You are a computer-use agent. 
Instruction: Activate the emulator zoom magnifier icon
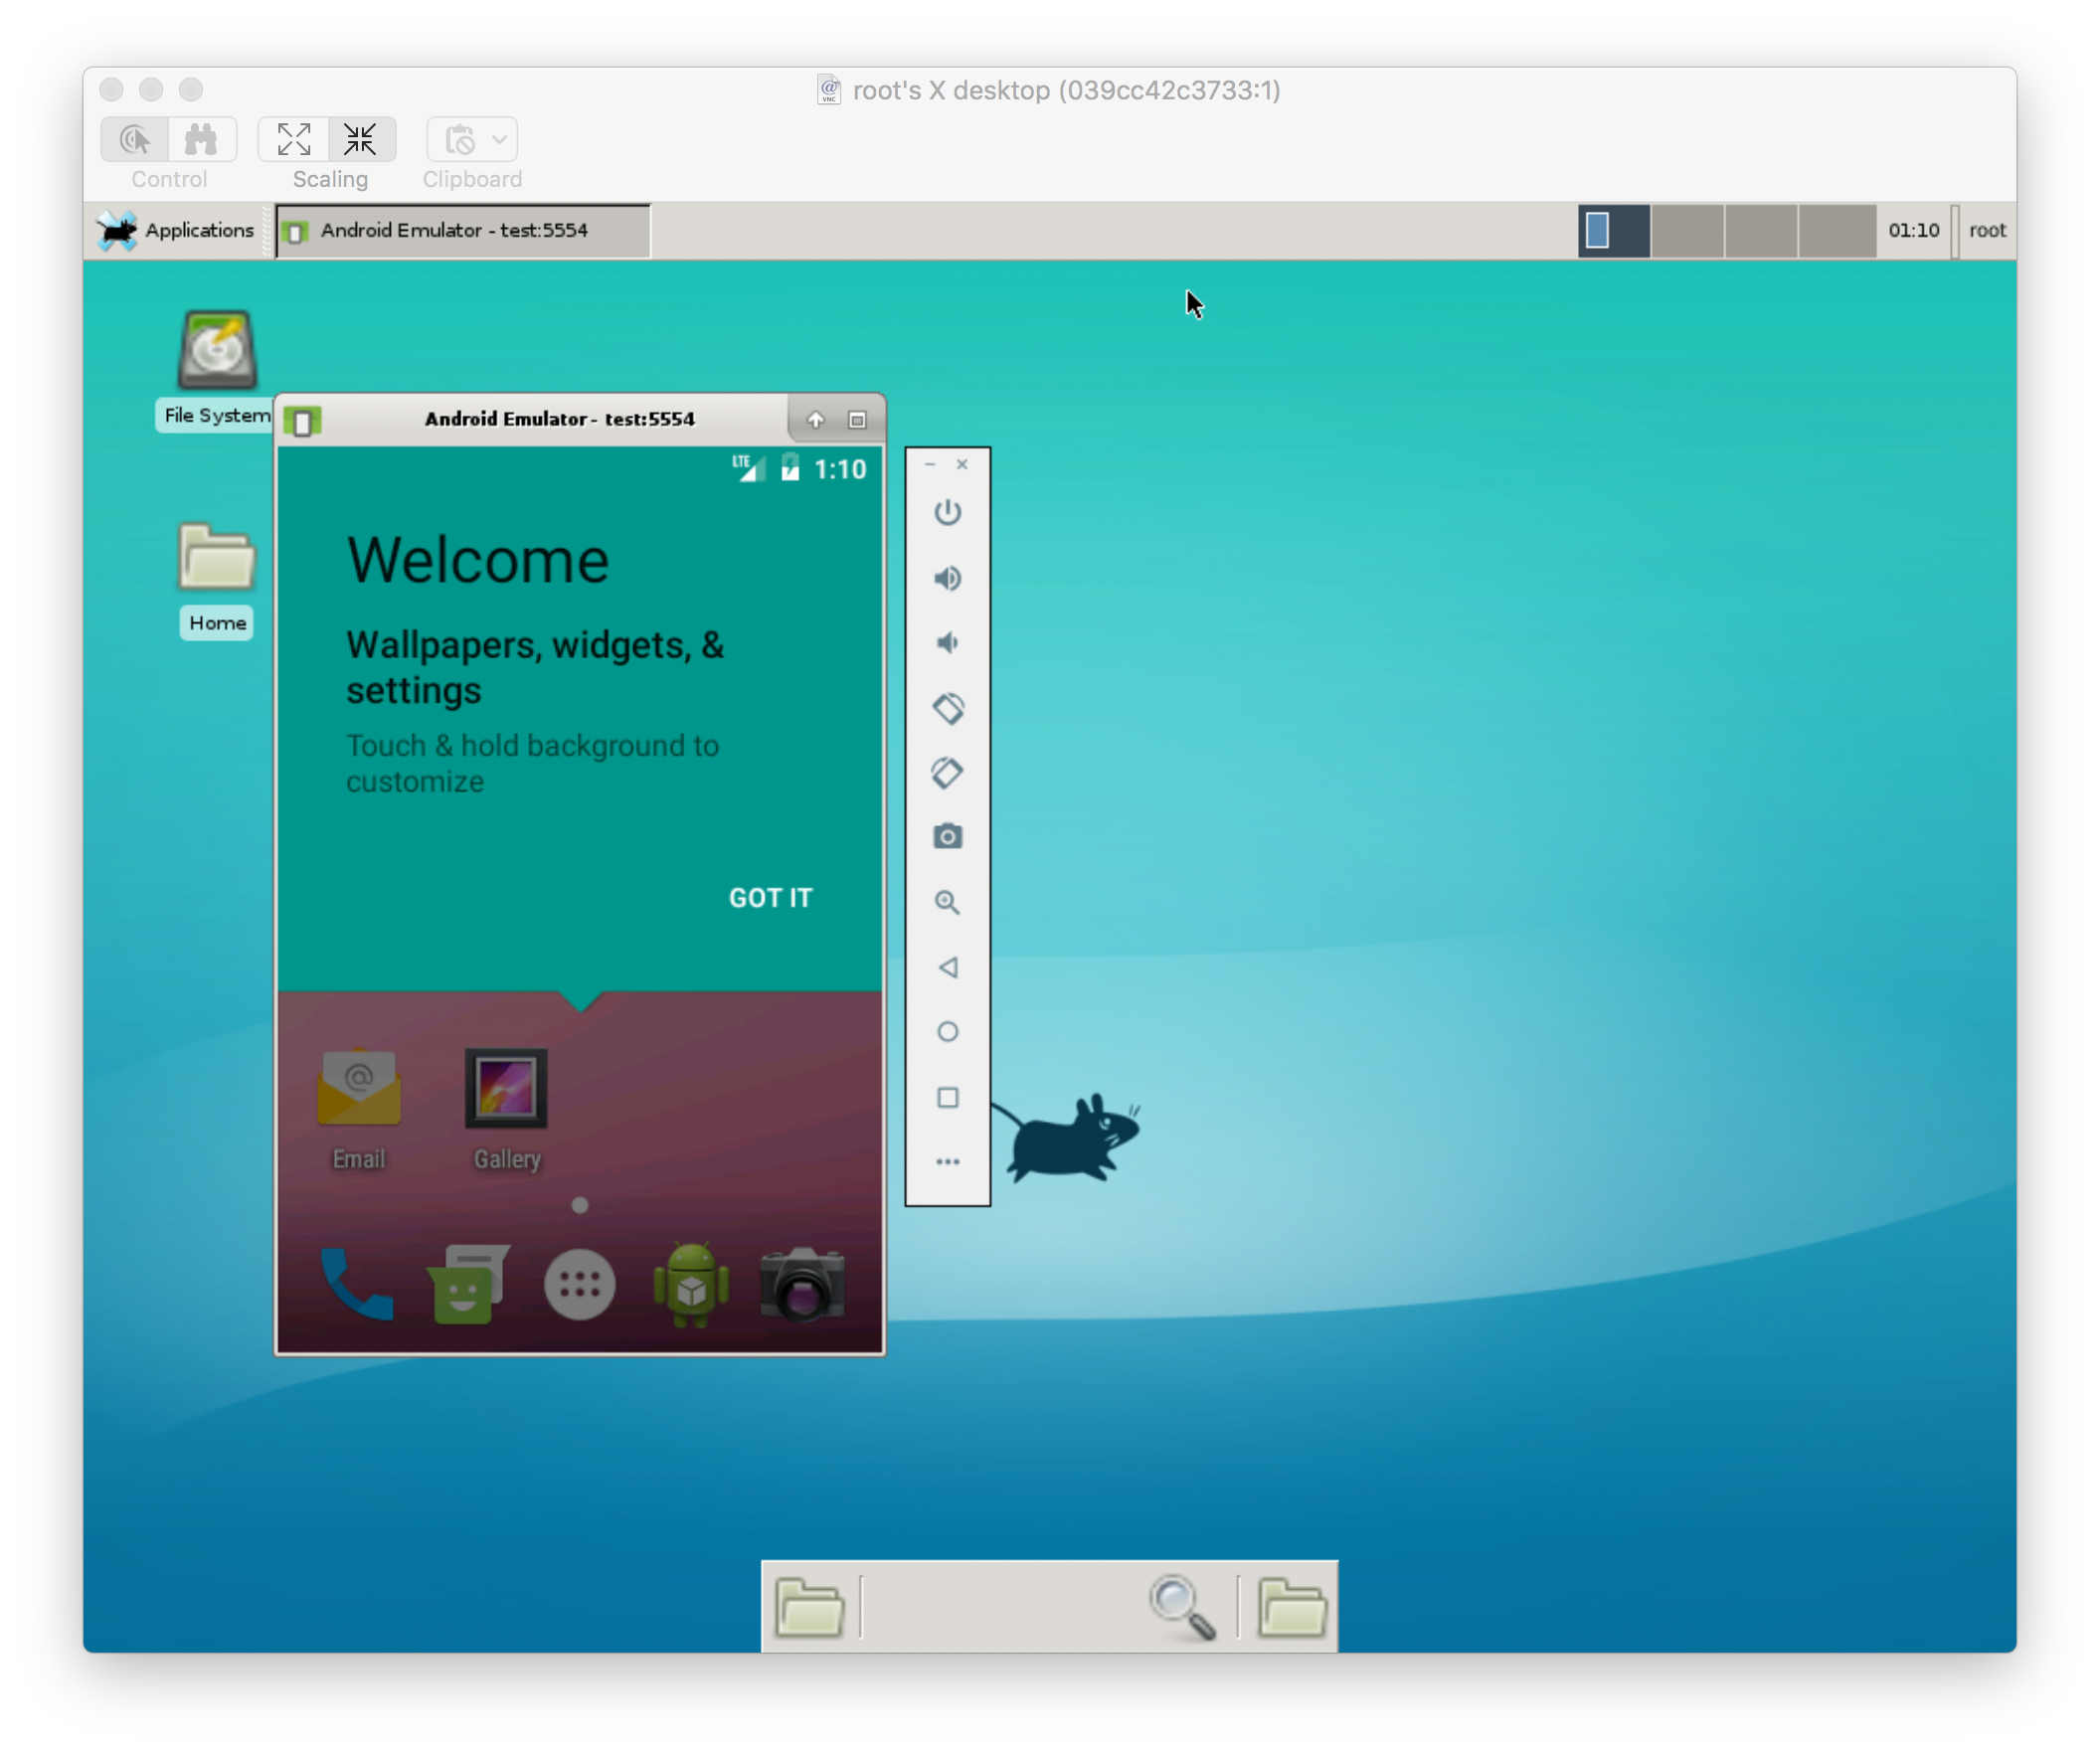(x=947, y=902)
